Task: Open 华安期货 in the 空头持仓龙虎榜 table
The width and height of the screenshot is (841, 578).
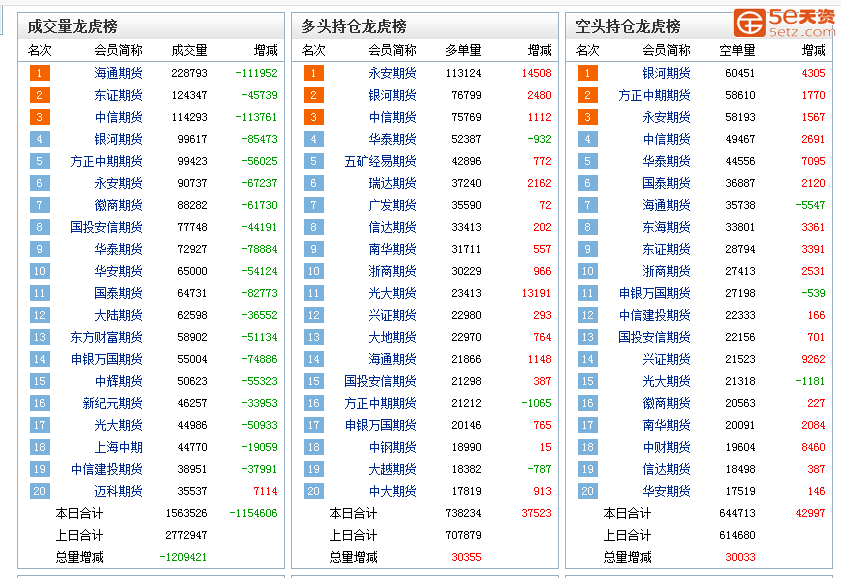Action: 666,491
